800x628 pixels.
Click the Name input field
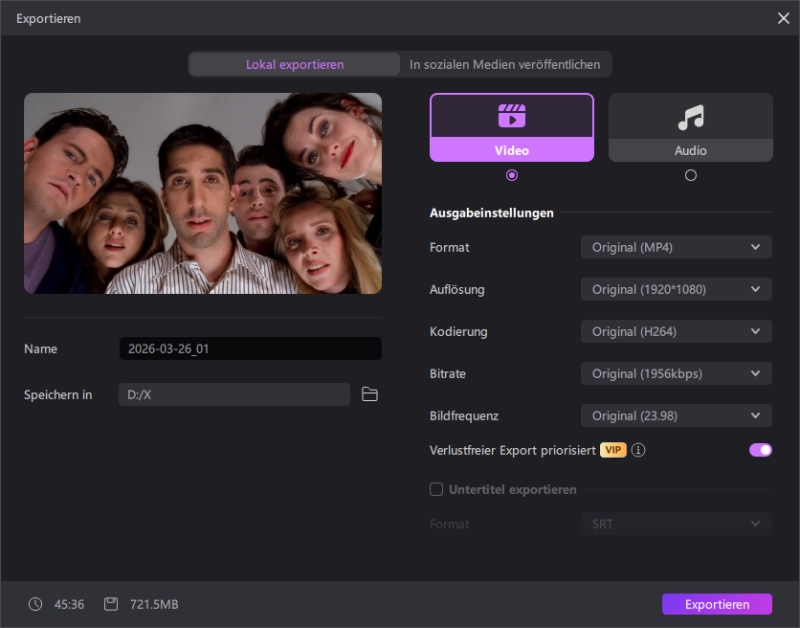pos(250,349)
